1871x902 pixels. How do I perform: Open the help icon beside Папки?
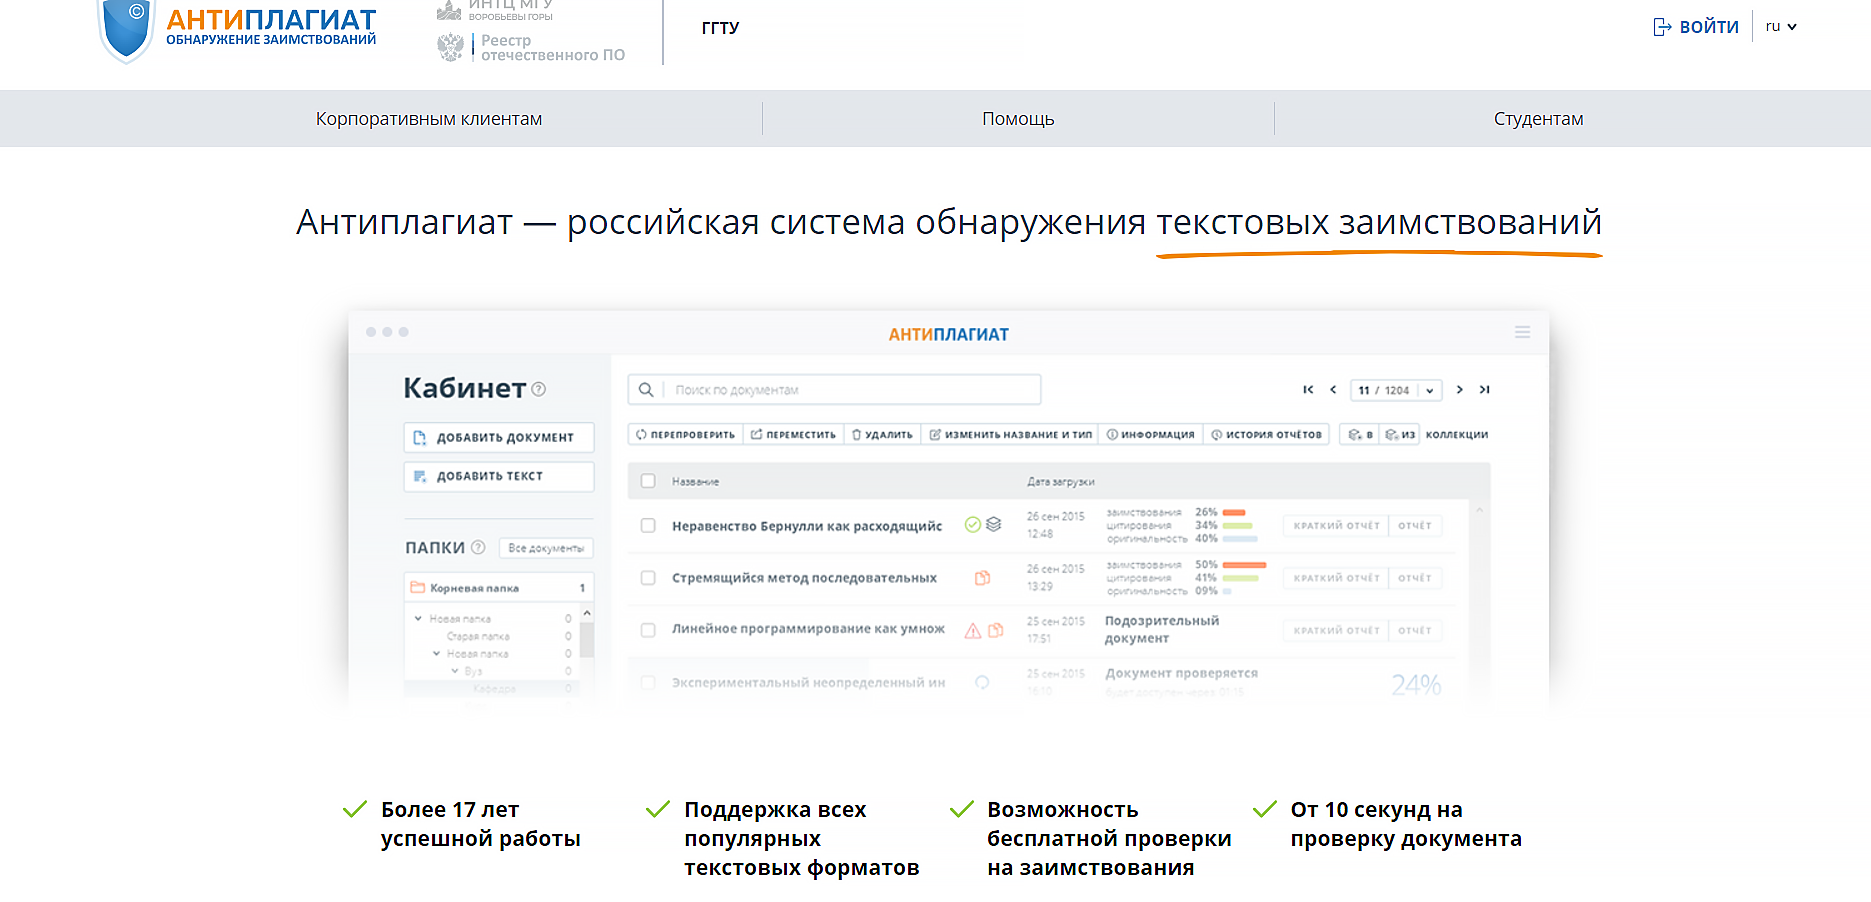[x=478, y=548]
